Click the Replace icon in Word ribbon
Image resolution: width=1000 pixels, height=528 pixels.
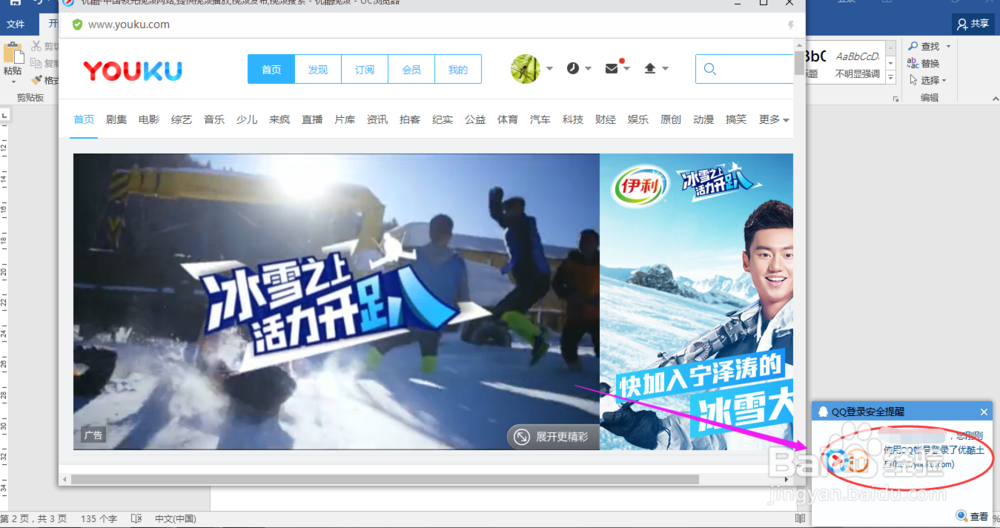(x=913, y=62)
